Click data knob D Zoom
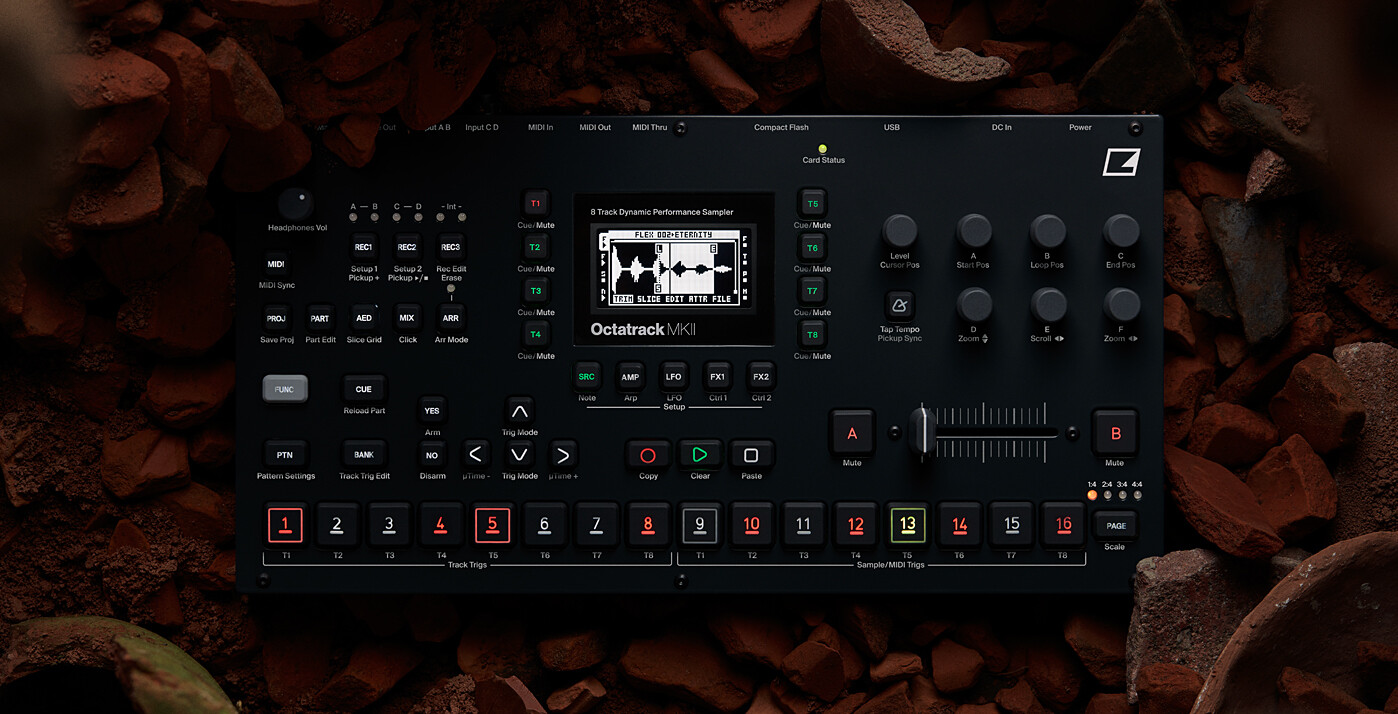This screenshot has height=714, width=1398. 973,305
